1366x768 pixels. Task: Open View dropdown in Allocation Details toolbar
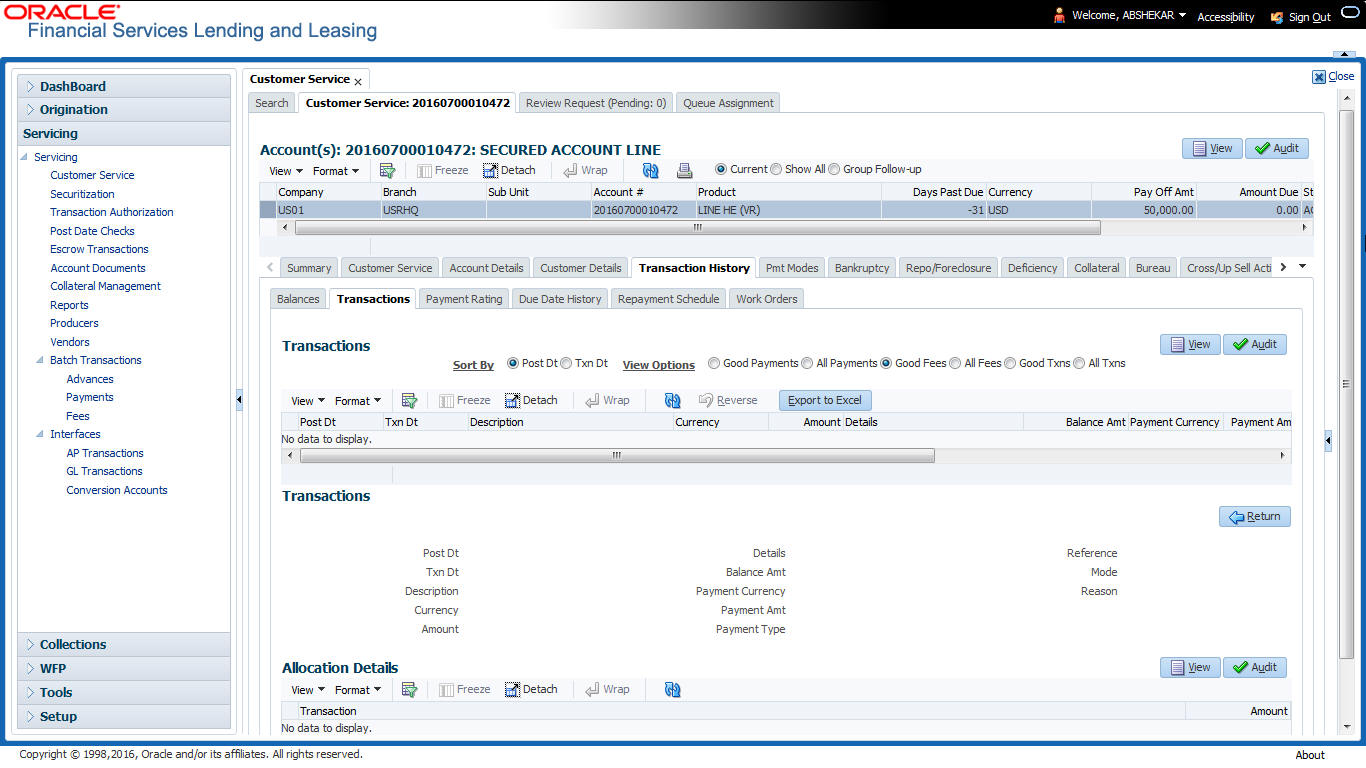tap(308, 690)
